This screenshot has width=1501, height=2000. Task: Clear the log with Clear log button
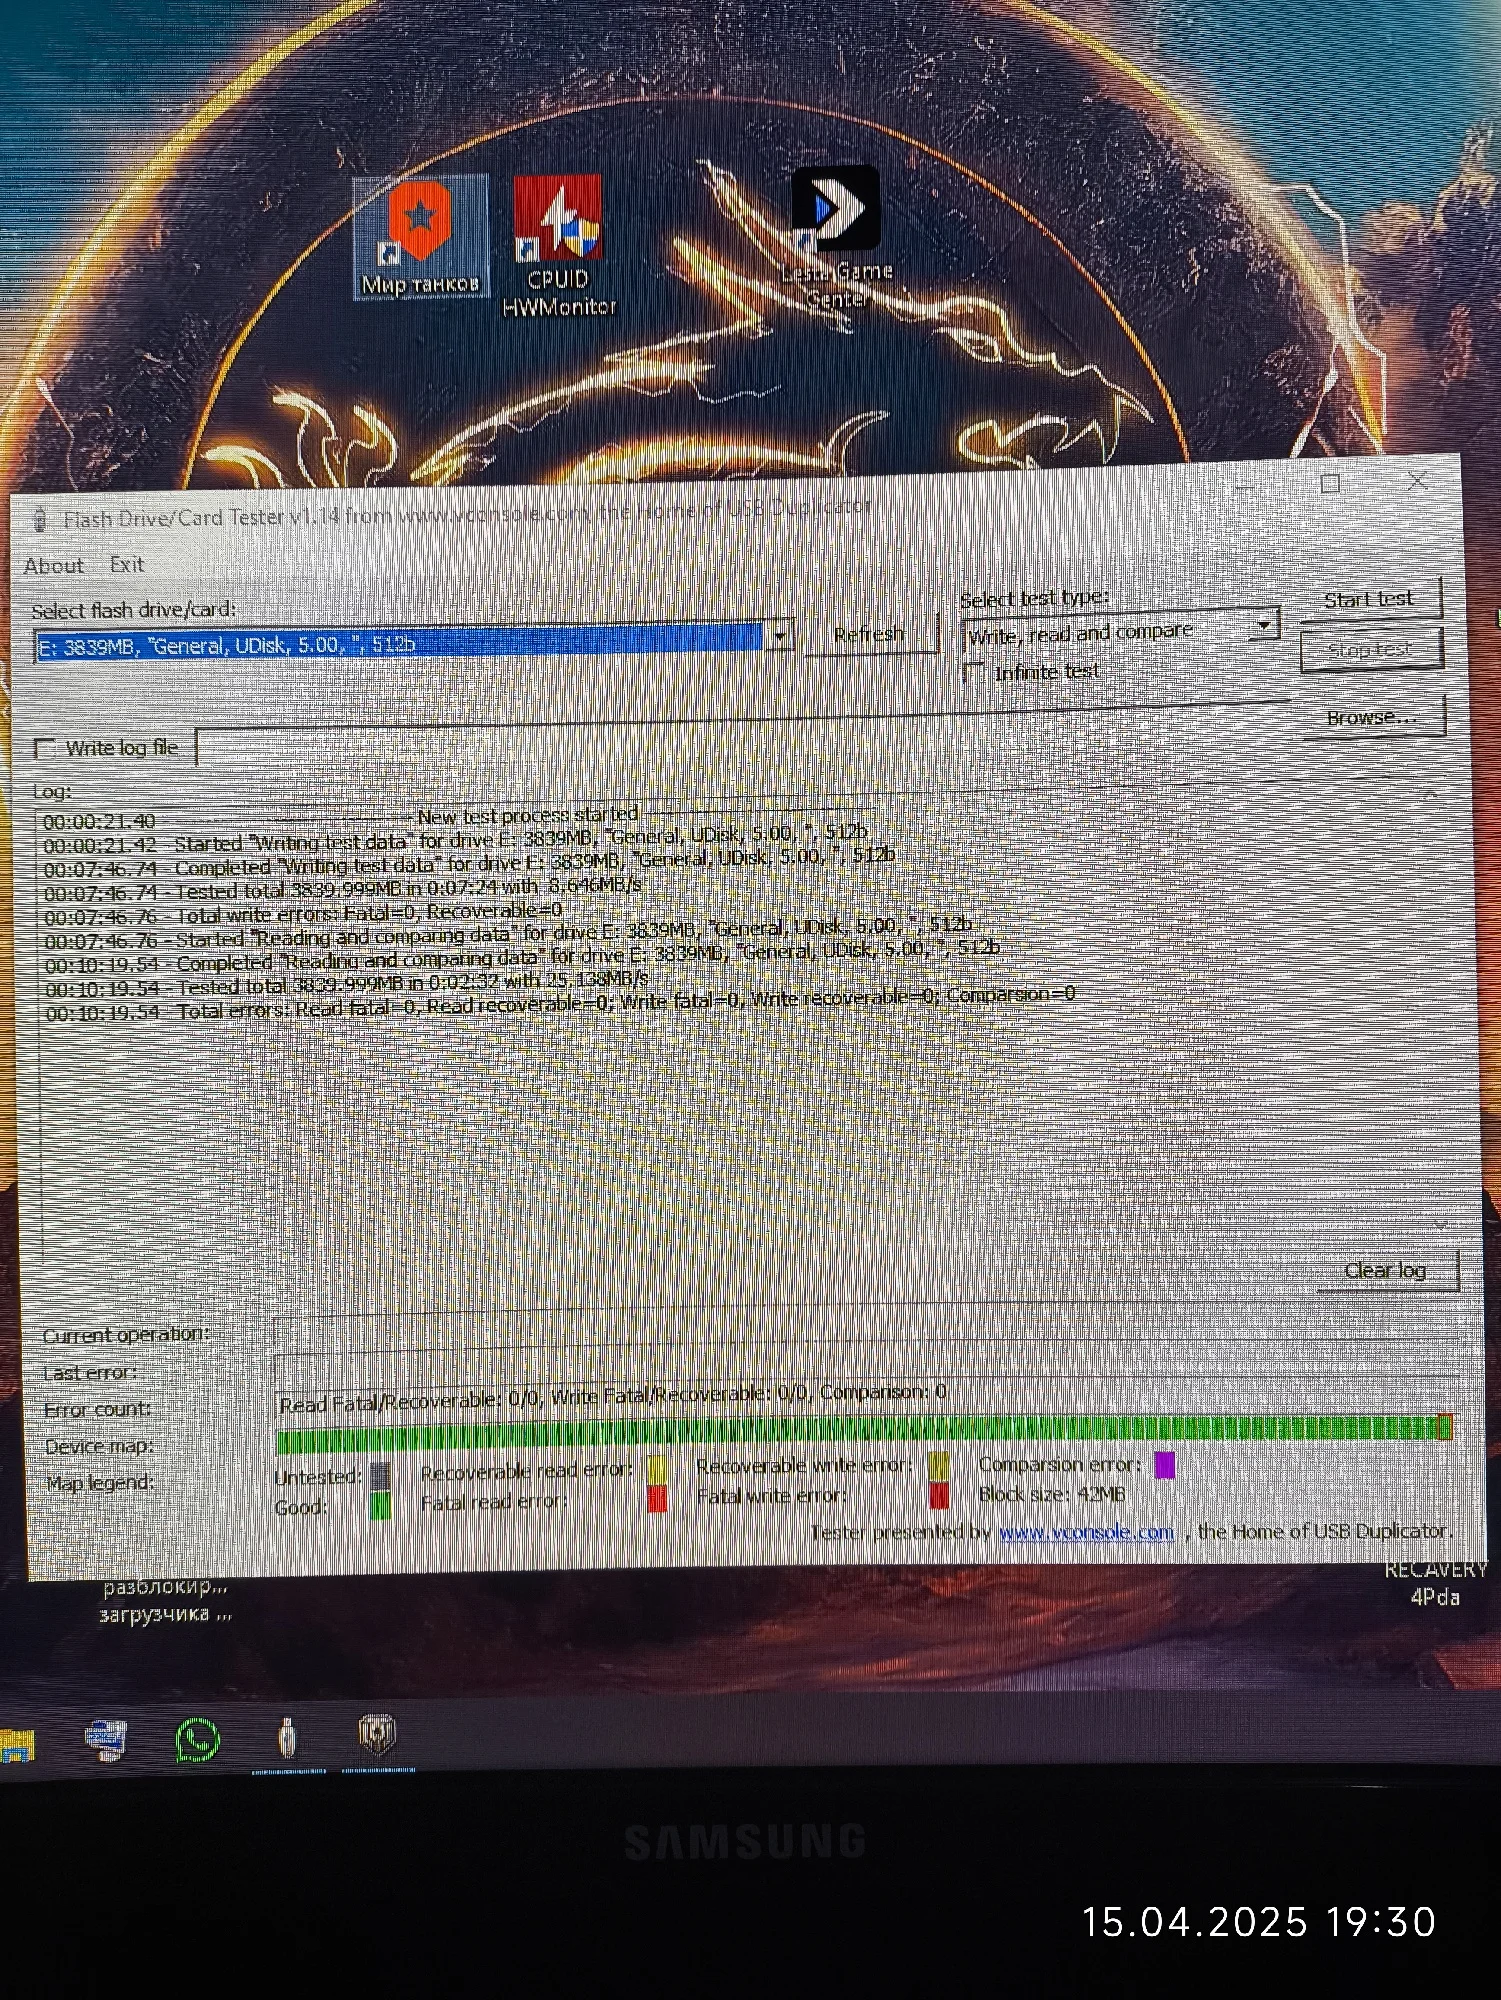(1386, 1270)
